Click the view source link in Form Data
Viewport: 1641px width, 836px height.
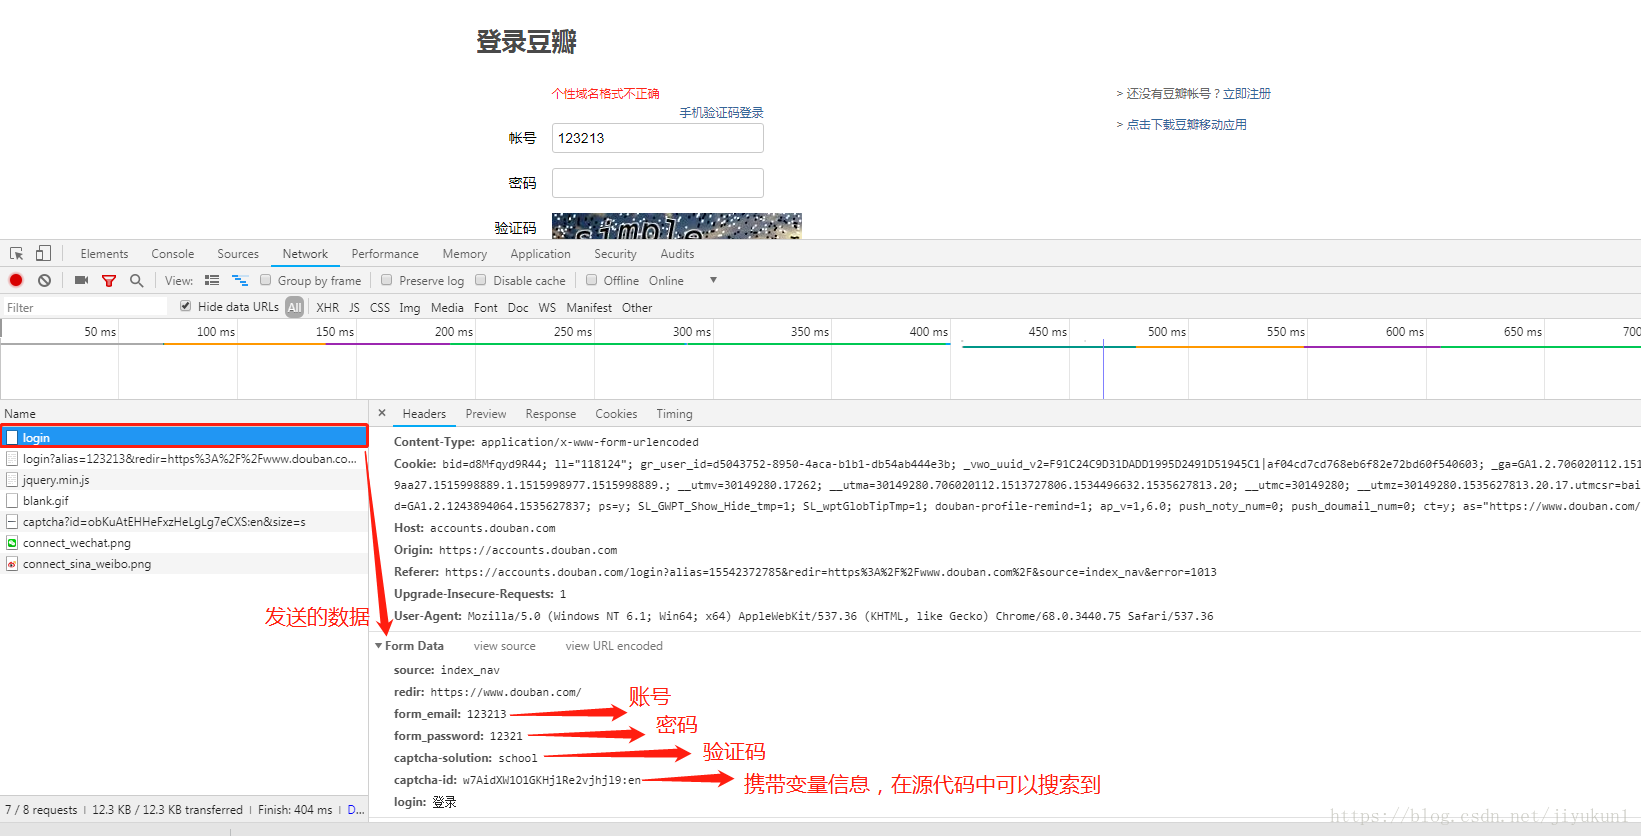(505, 646)
